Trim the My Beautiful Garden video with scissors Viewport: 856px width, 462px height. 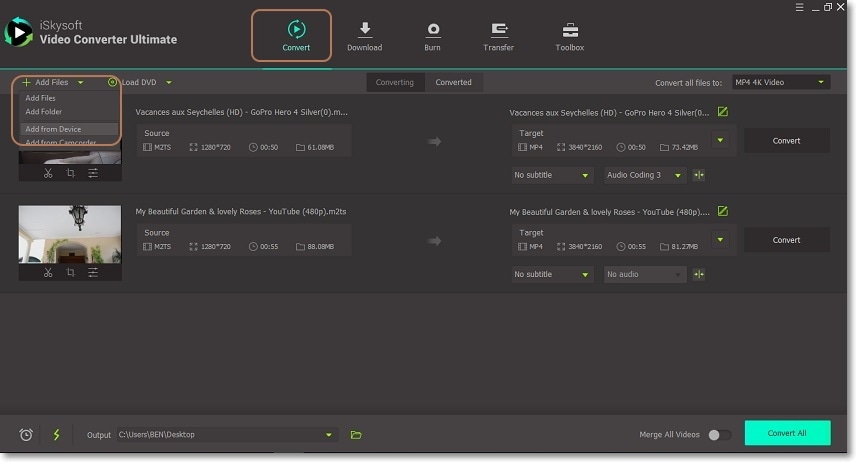click(48, 273)
